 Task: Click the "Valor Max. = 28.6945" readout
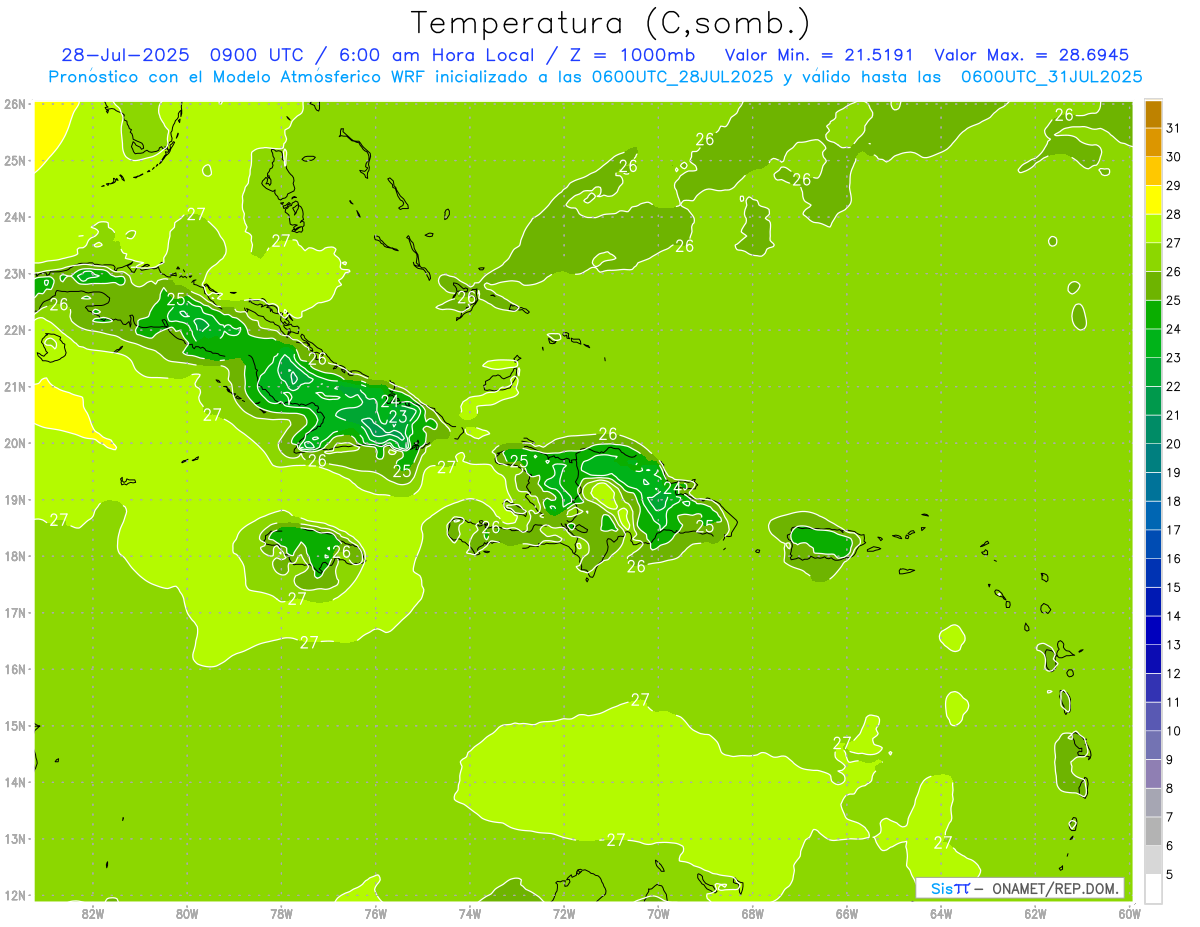(1031, 55)
